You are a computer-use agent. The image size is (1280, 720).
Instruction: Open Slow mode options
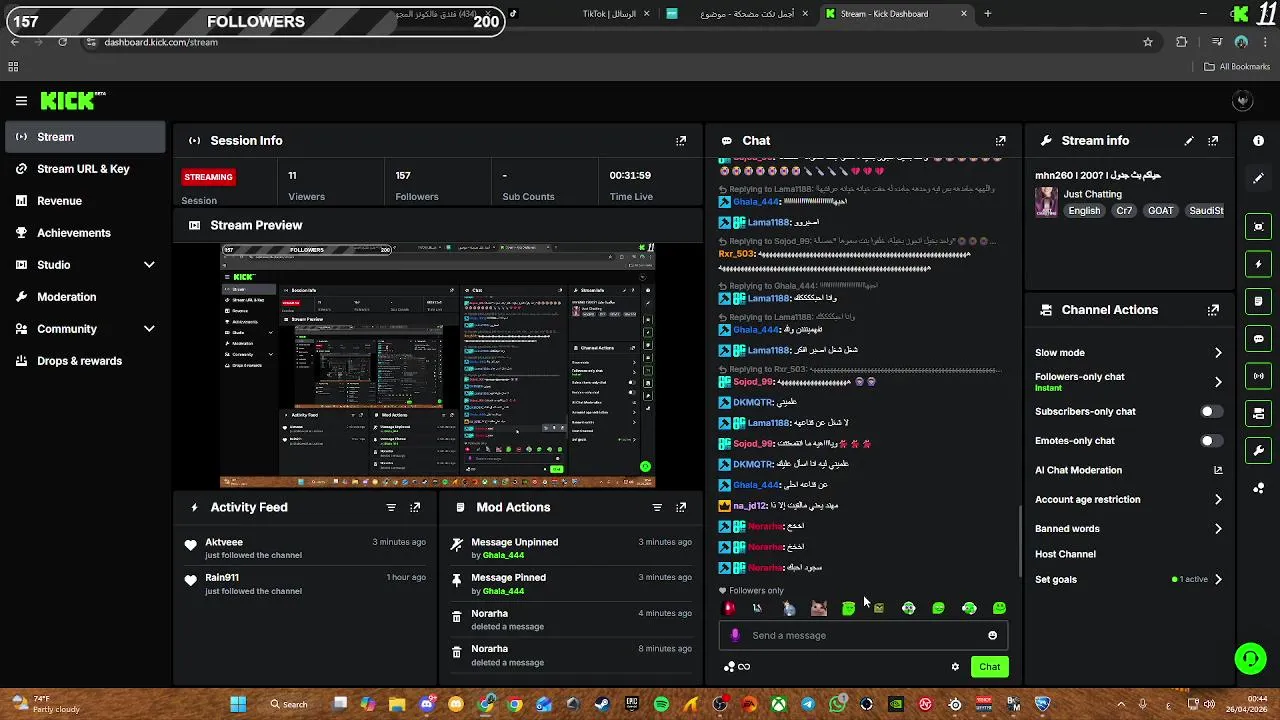point(1129,353)
